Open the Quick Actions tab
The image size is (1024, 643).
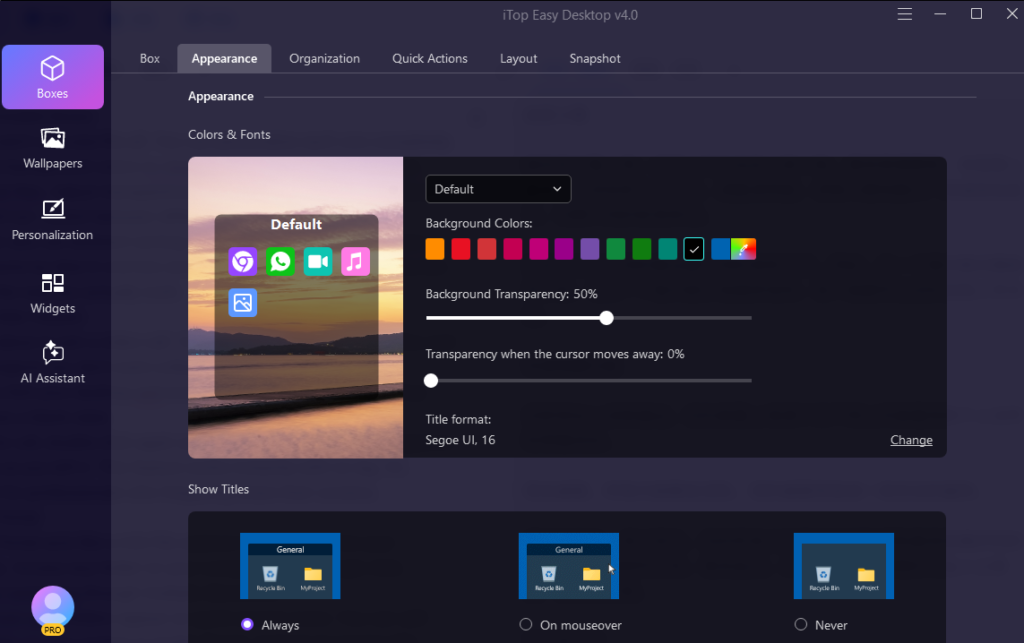pos(430,59)
